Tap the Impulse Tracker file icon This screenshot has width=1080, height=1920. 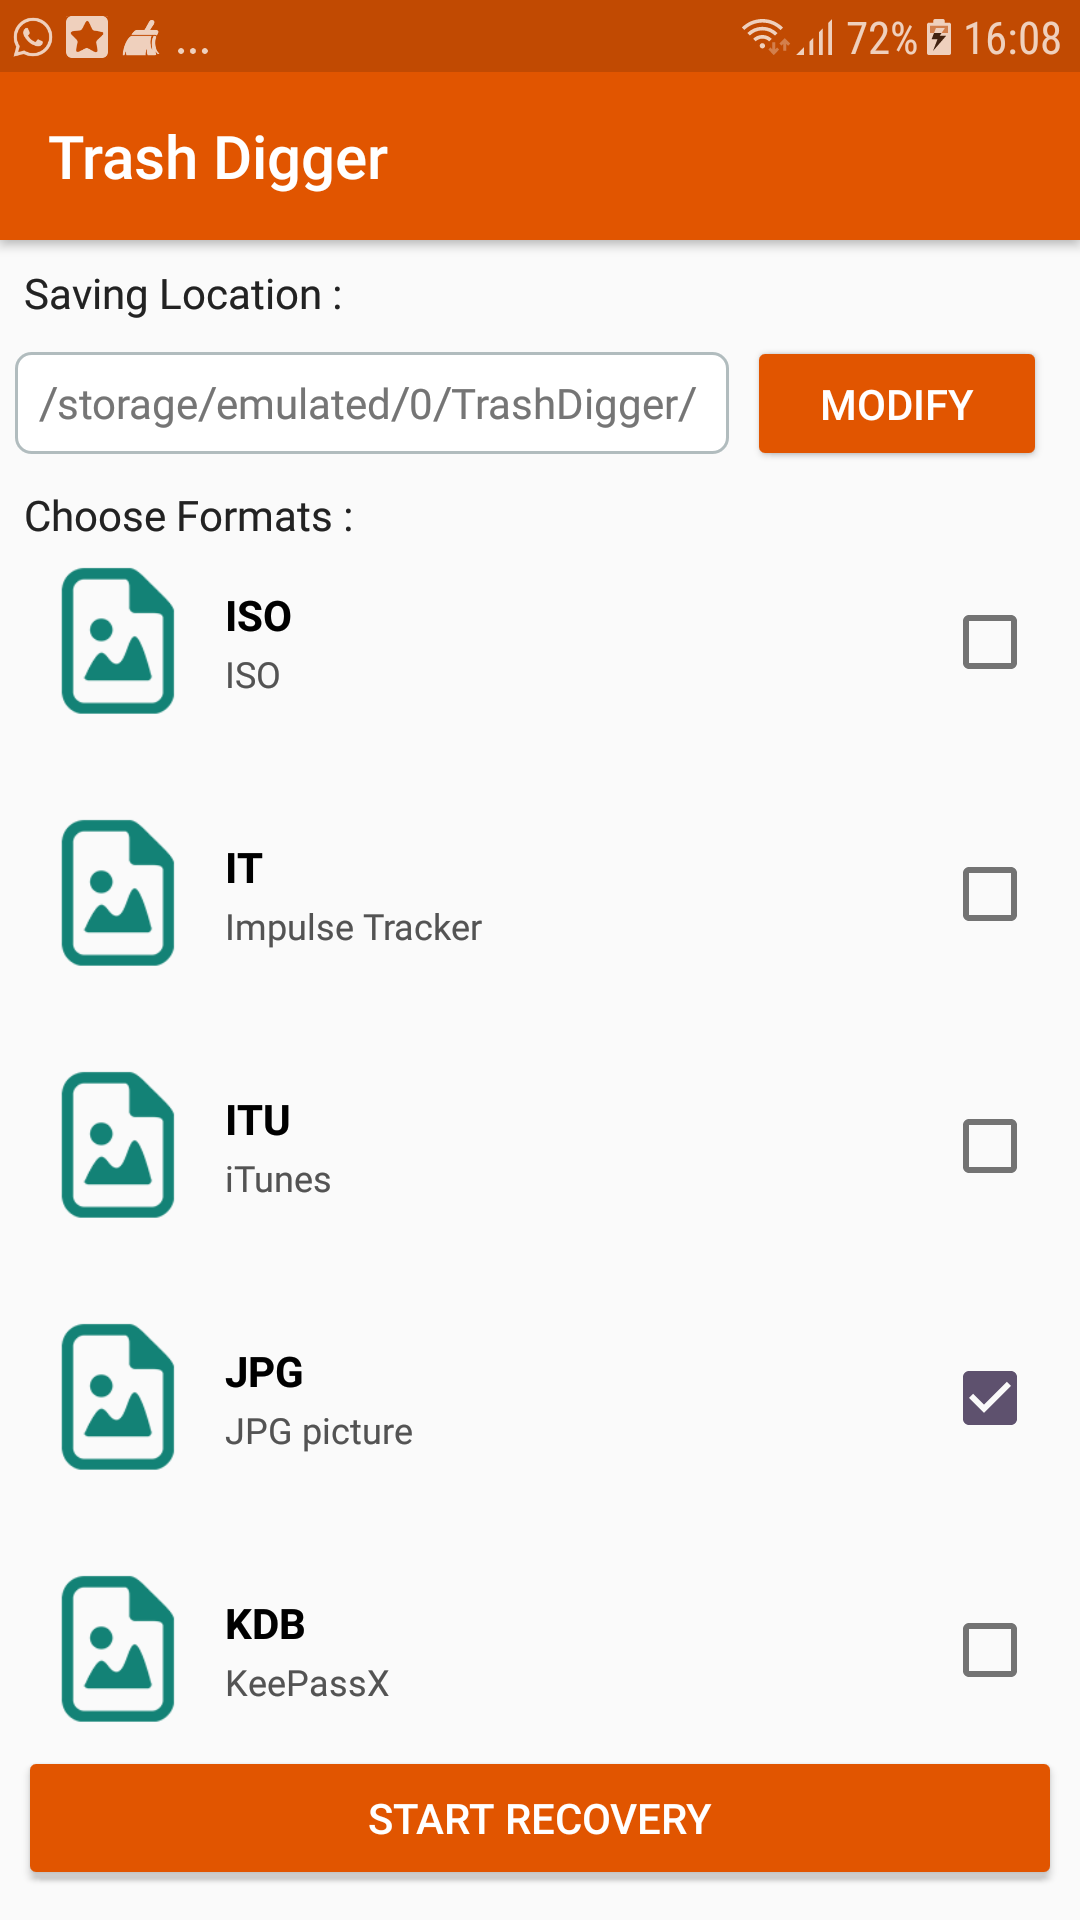pyautogui.click(x=118, y=893)
